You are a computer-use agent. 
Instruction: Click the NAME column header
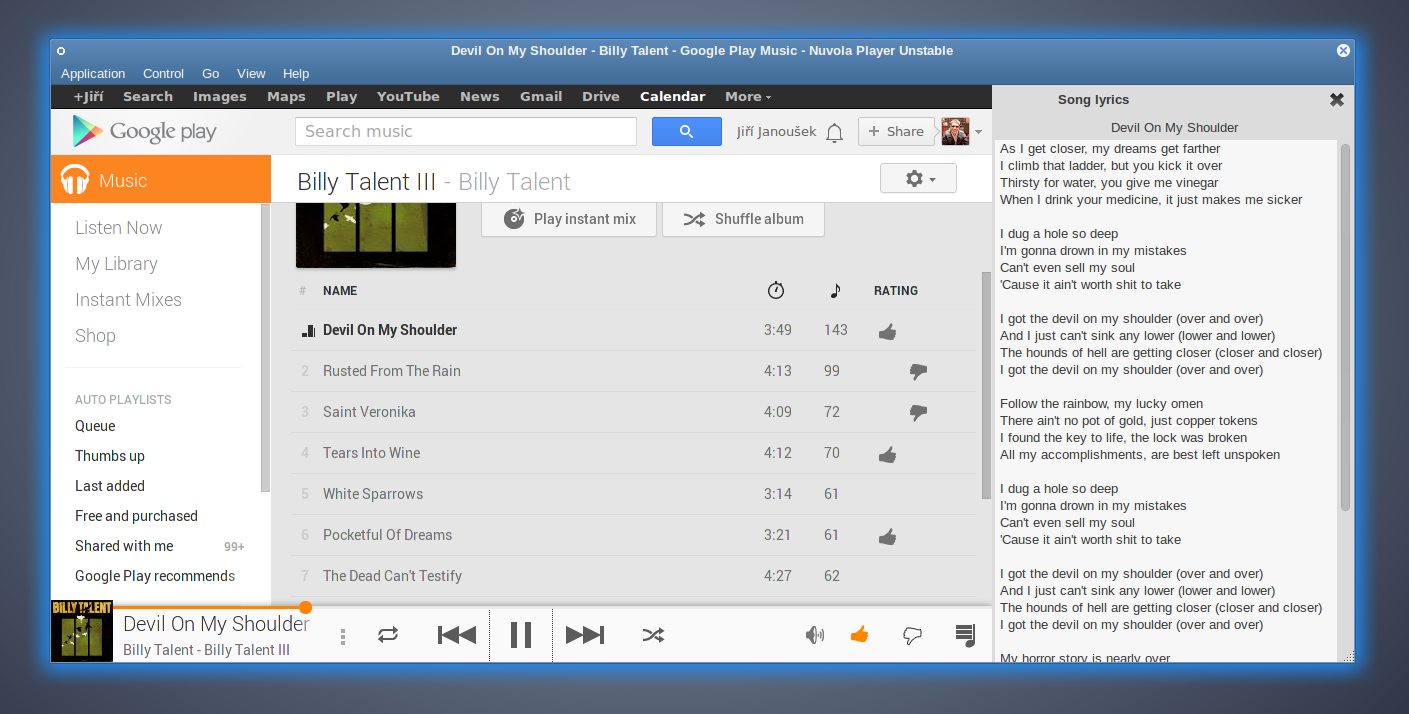point(340,291)
